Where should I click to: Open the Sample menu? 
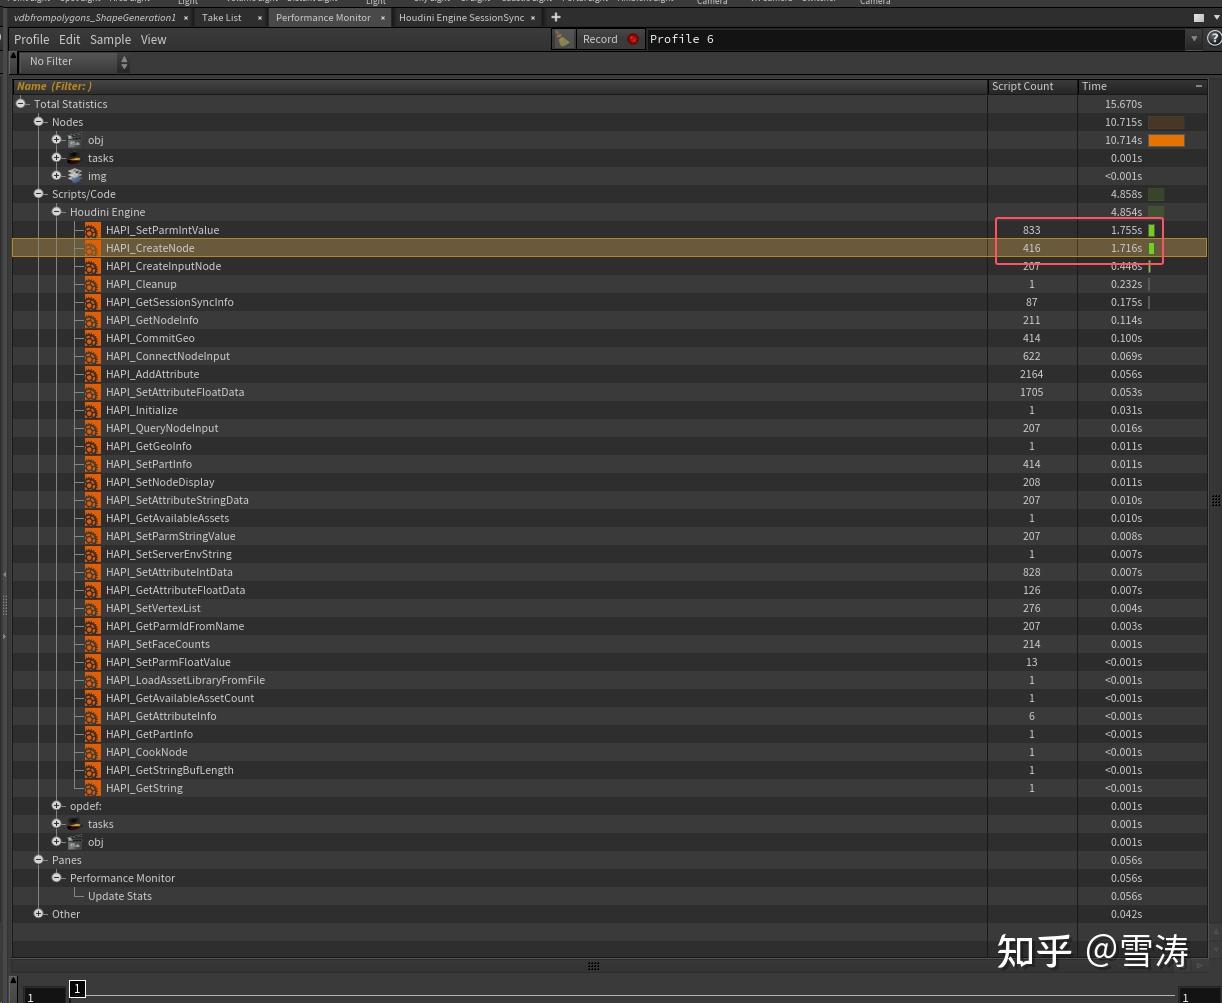[110, 39]
